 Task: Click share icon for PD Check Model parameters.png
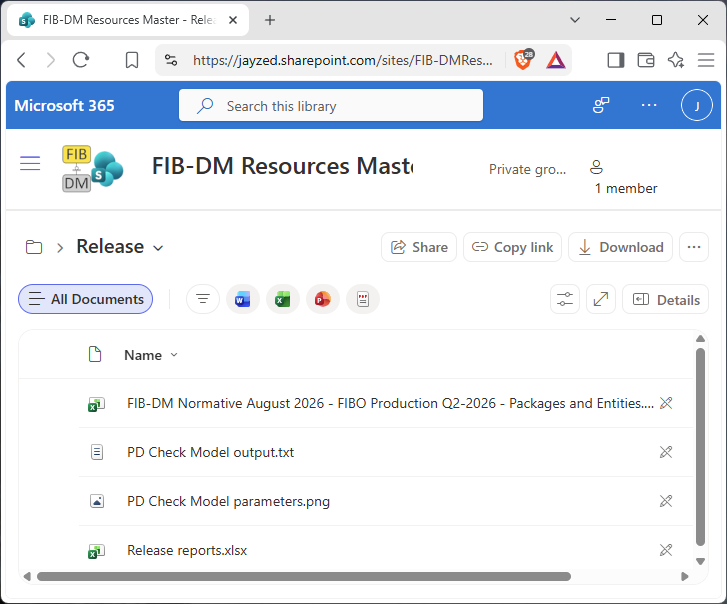pyautogui.click(x=666, y=501)
